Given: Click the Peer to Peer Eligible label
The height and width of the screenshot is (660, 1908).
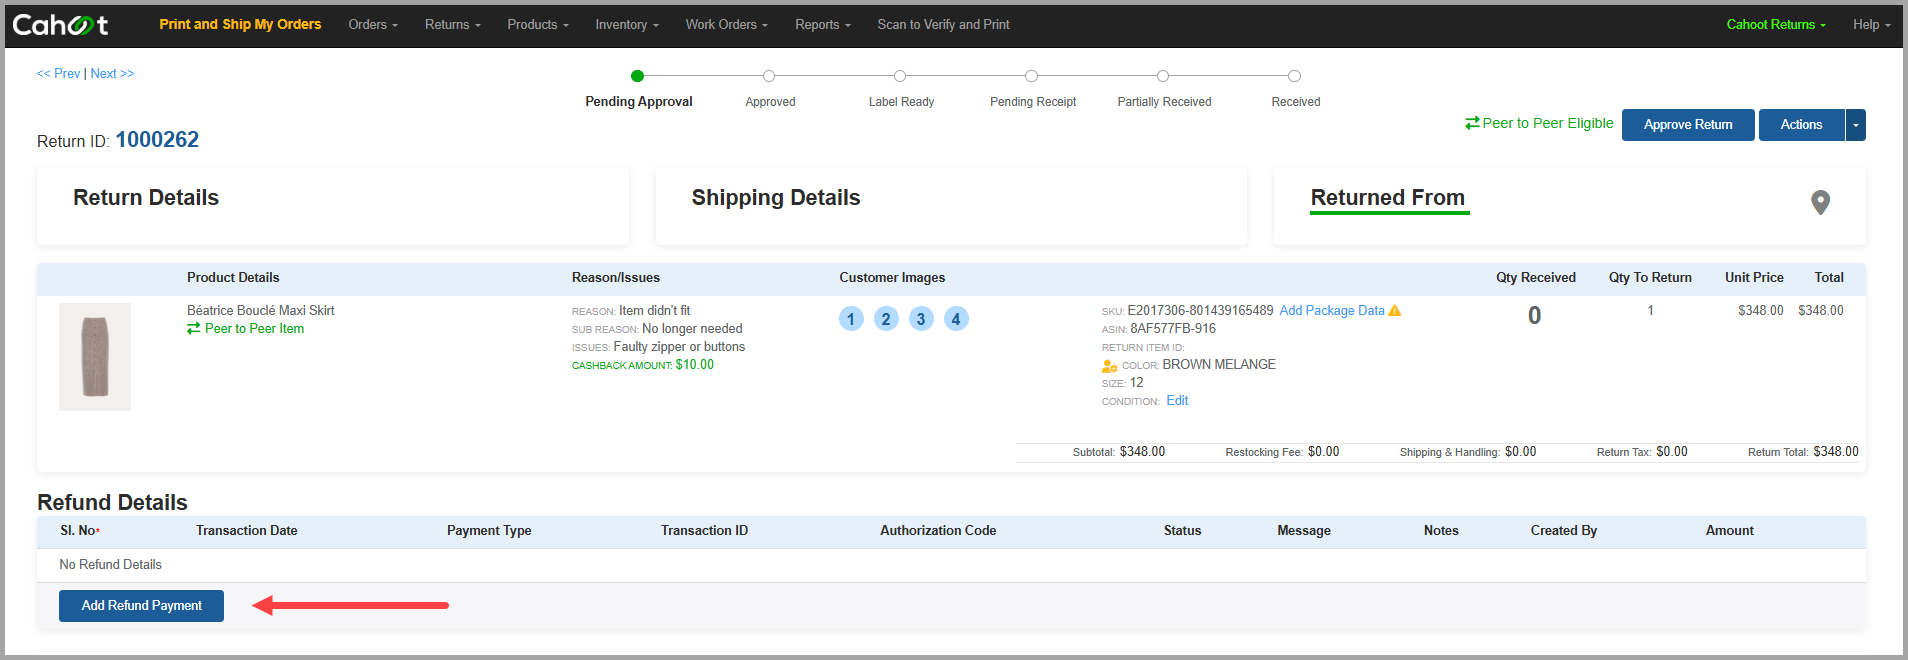Looking at the screenshot, I should [x=1548, y=123].
